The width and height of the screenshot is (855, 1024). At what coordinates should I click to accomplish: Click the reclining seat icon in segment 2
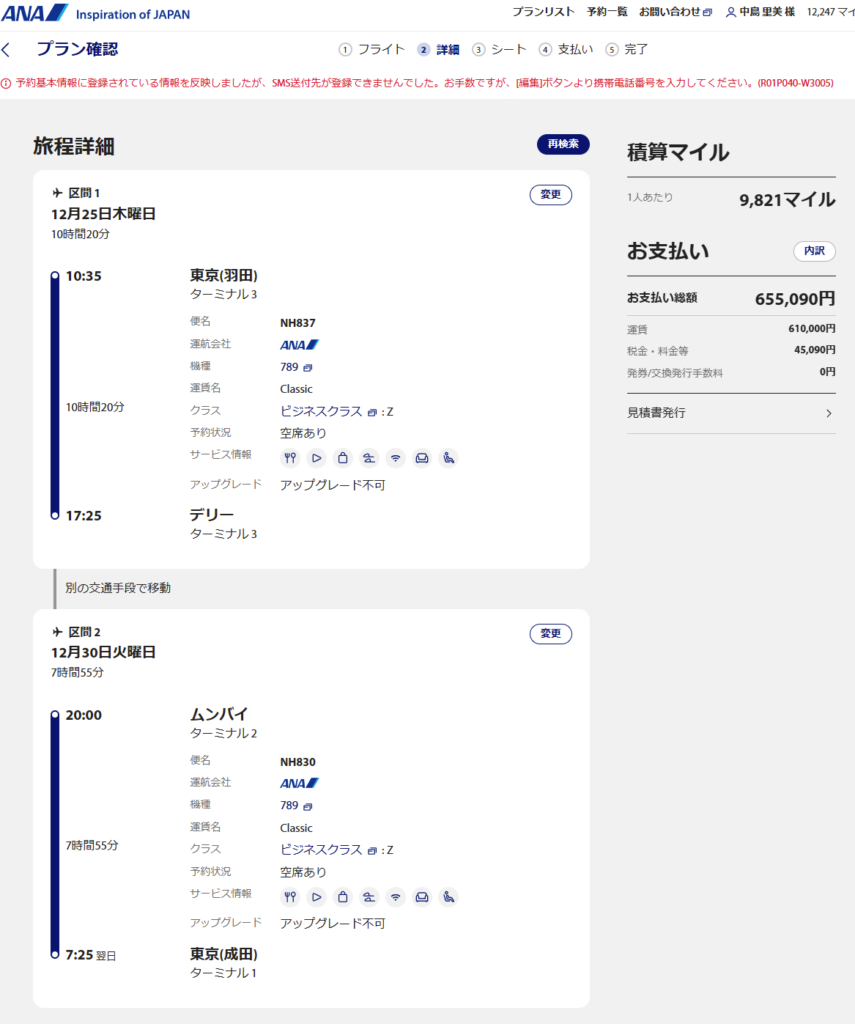(448, 897)
